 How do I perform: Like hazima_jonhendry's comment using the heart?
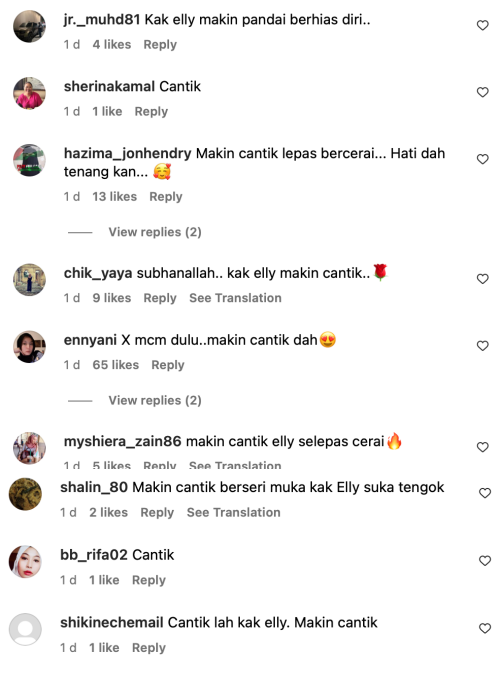(482, 159)
